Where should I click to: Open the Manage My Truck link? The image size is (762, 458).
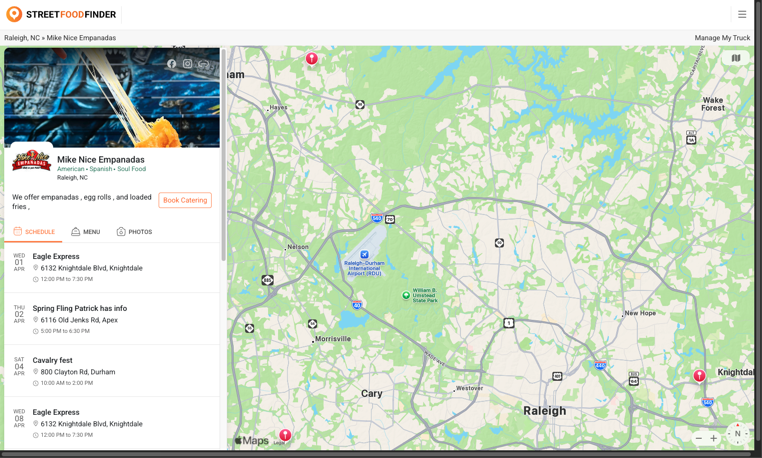point(722,38)
